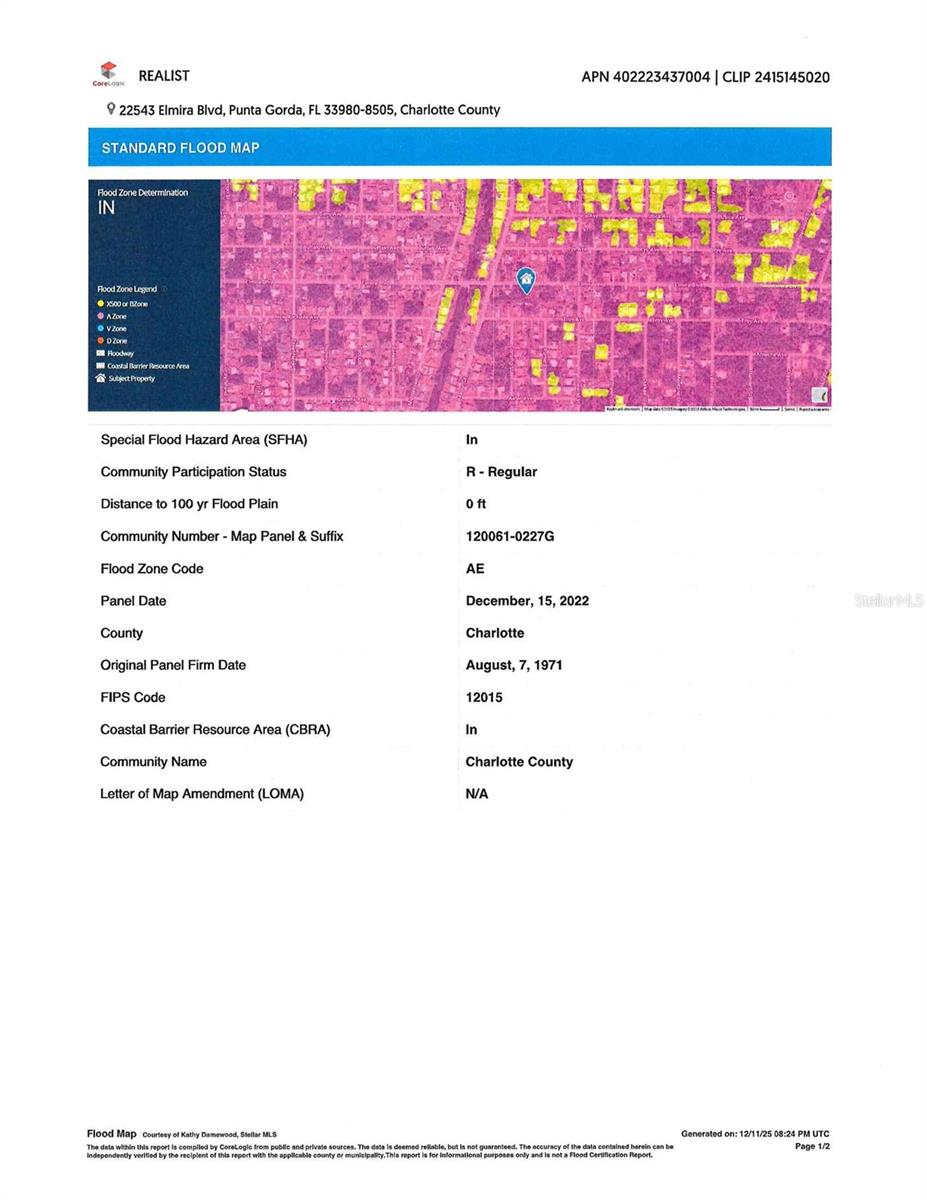Click the CoreLogic logo icon
This screenshot has height=1200, width=927.
click(108, 72)
